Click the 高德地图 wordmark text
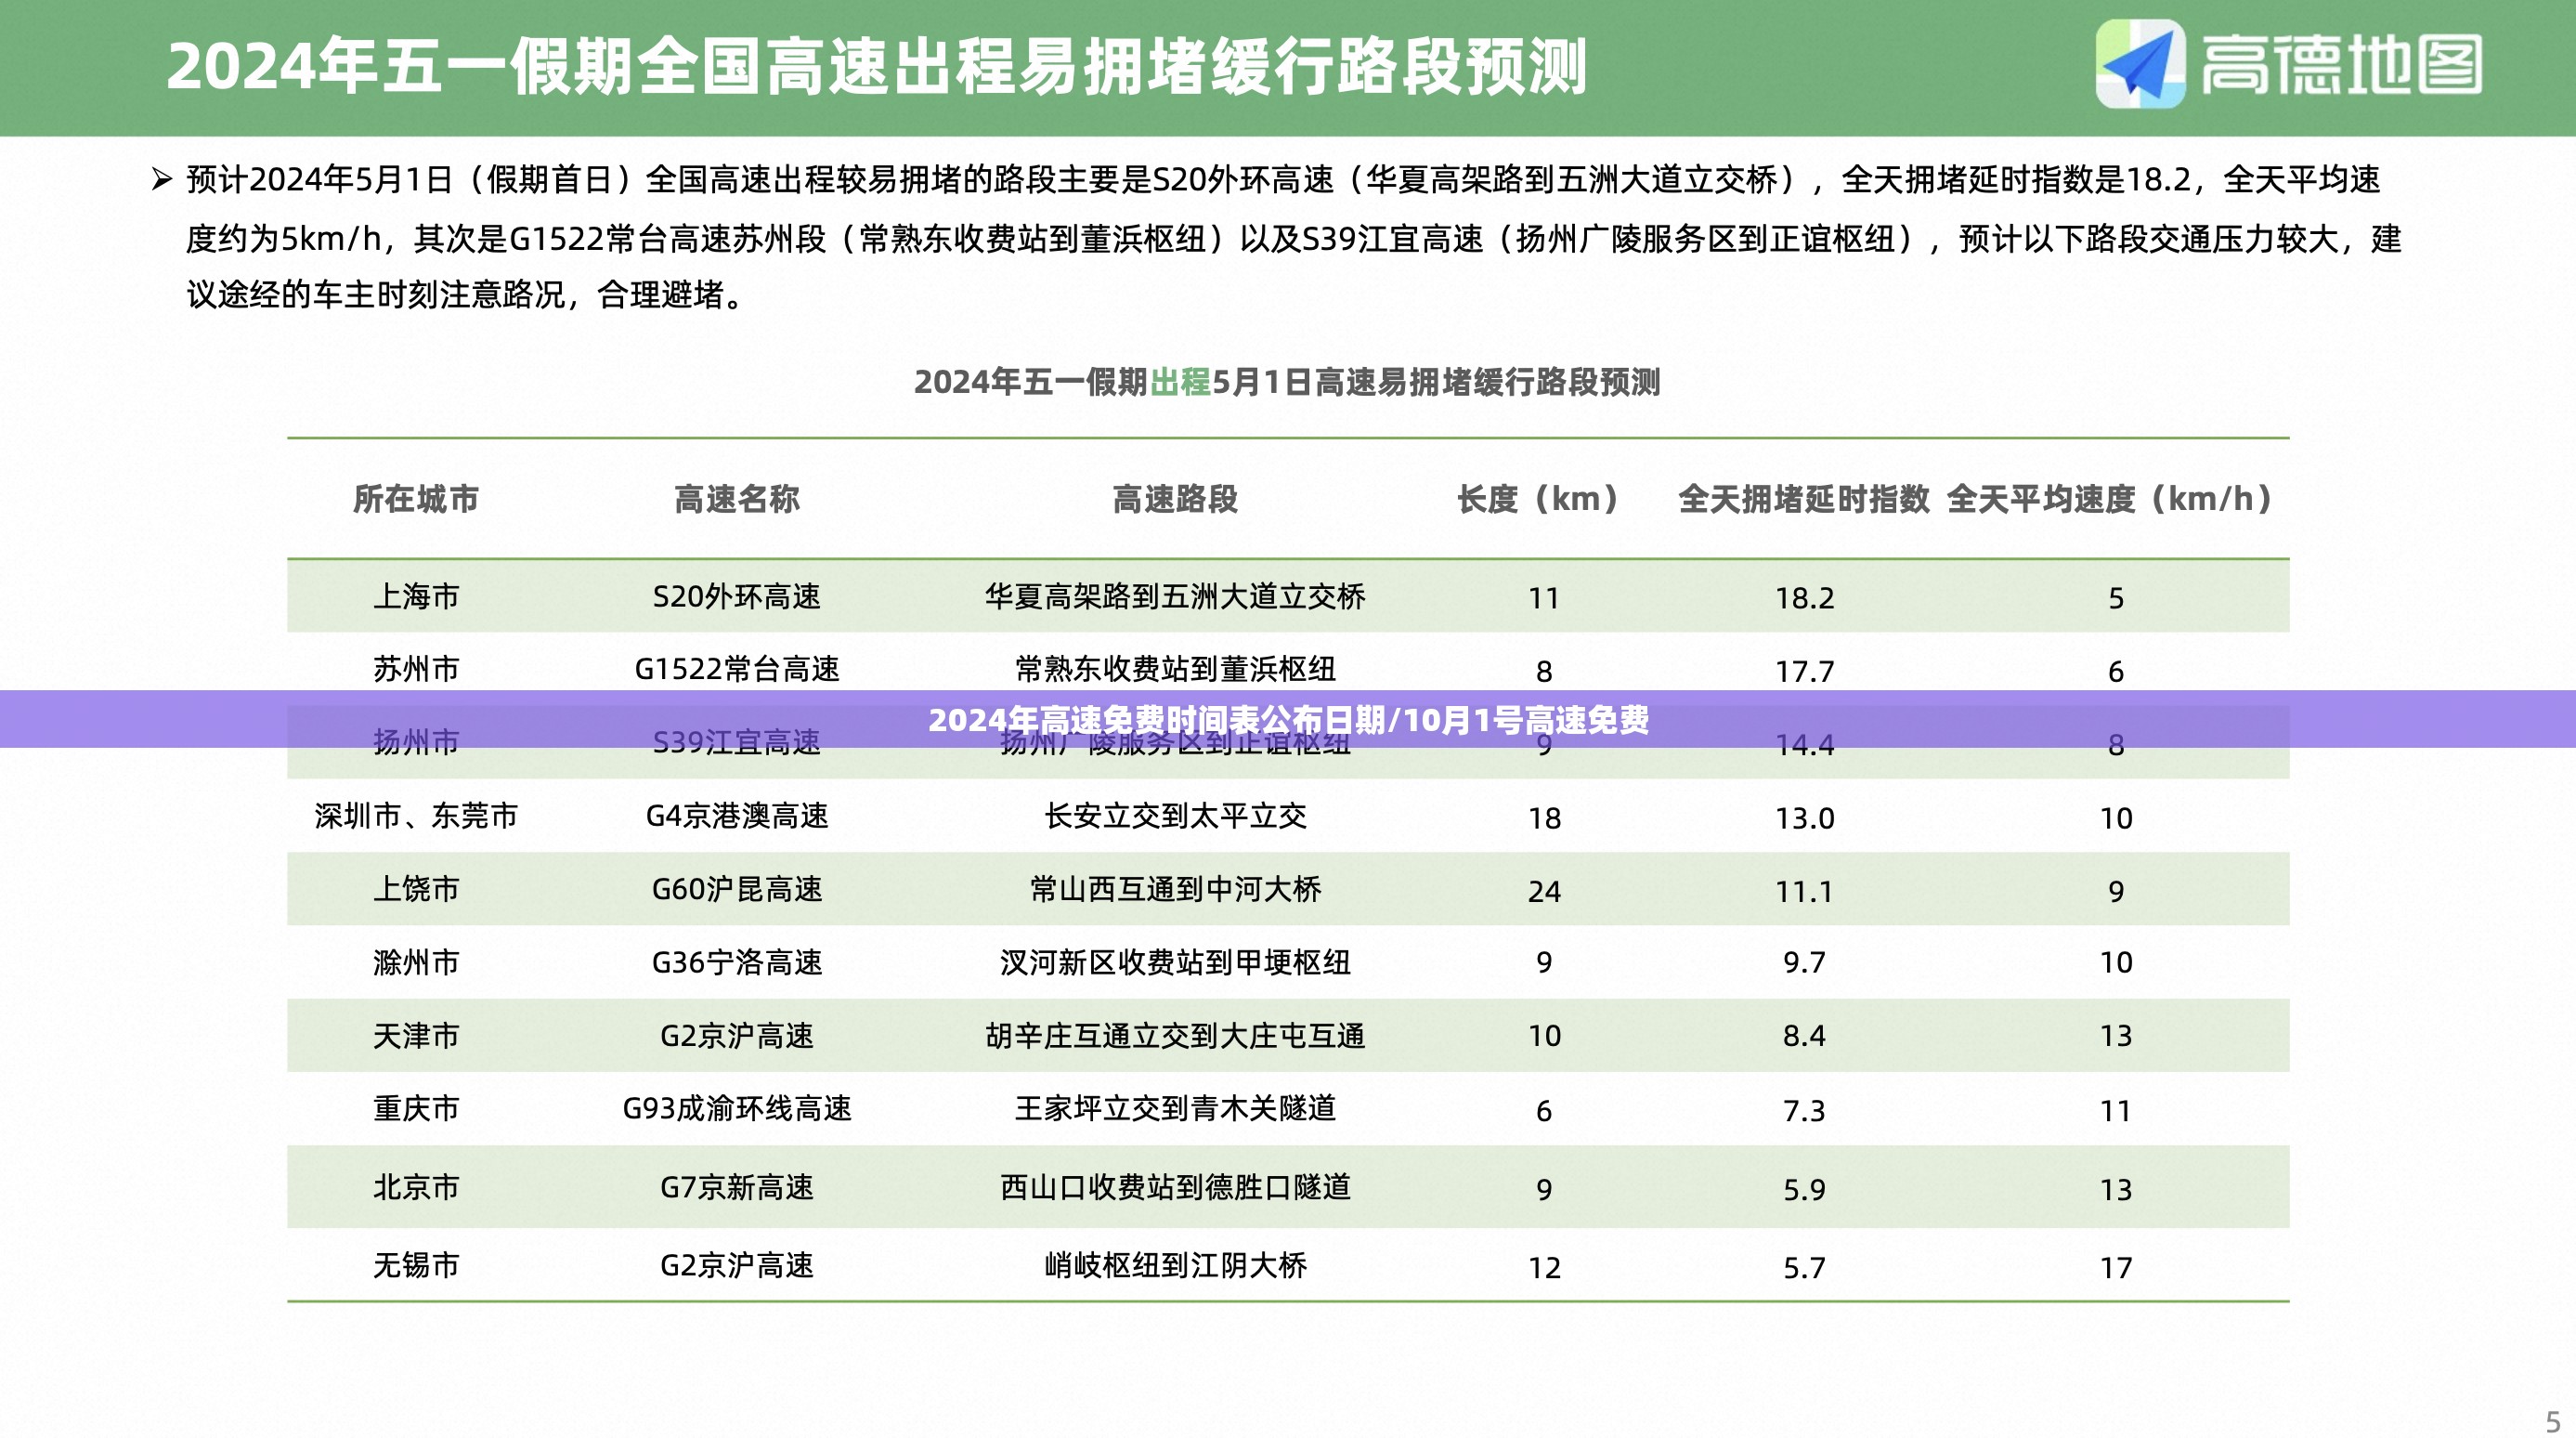The width and height of the screenshot is (2576, 1438). (2341, 65)
